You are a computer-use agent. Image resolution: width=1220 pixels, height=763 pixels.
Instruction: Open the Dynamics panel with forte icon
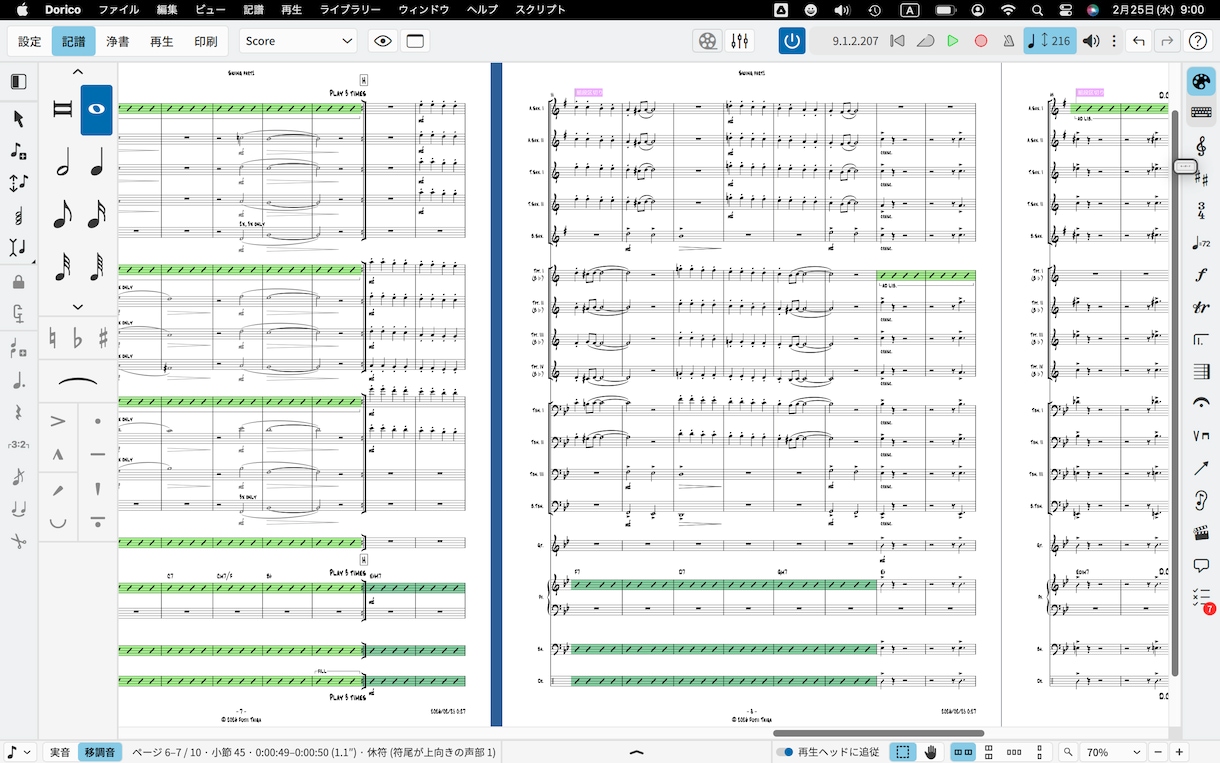pyautogui.click(x=1201, y=275)
